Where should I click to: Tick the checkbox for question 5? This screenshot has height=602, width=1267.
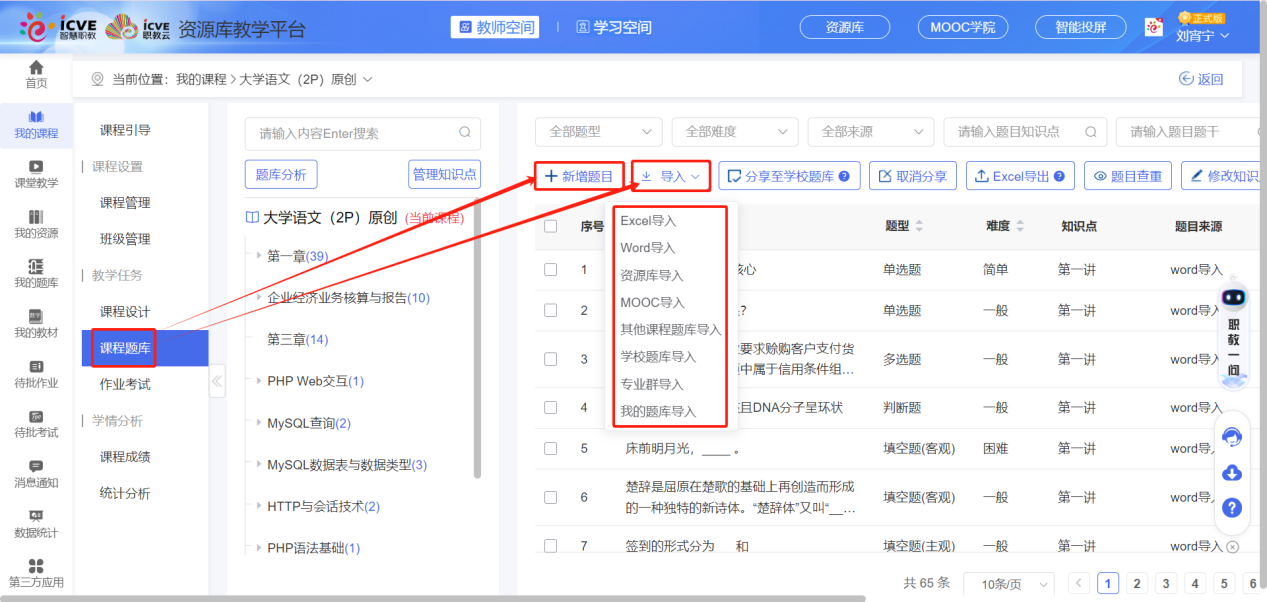[550, 448]
